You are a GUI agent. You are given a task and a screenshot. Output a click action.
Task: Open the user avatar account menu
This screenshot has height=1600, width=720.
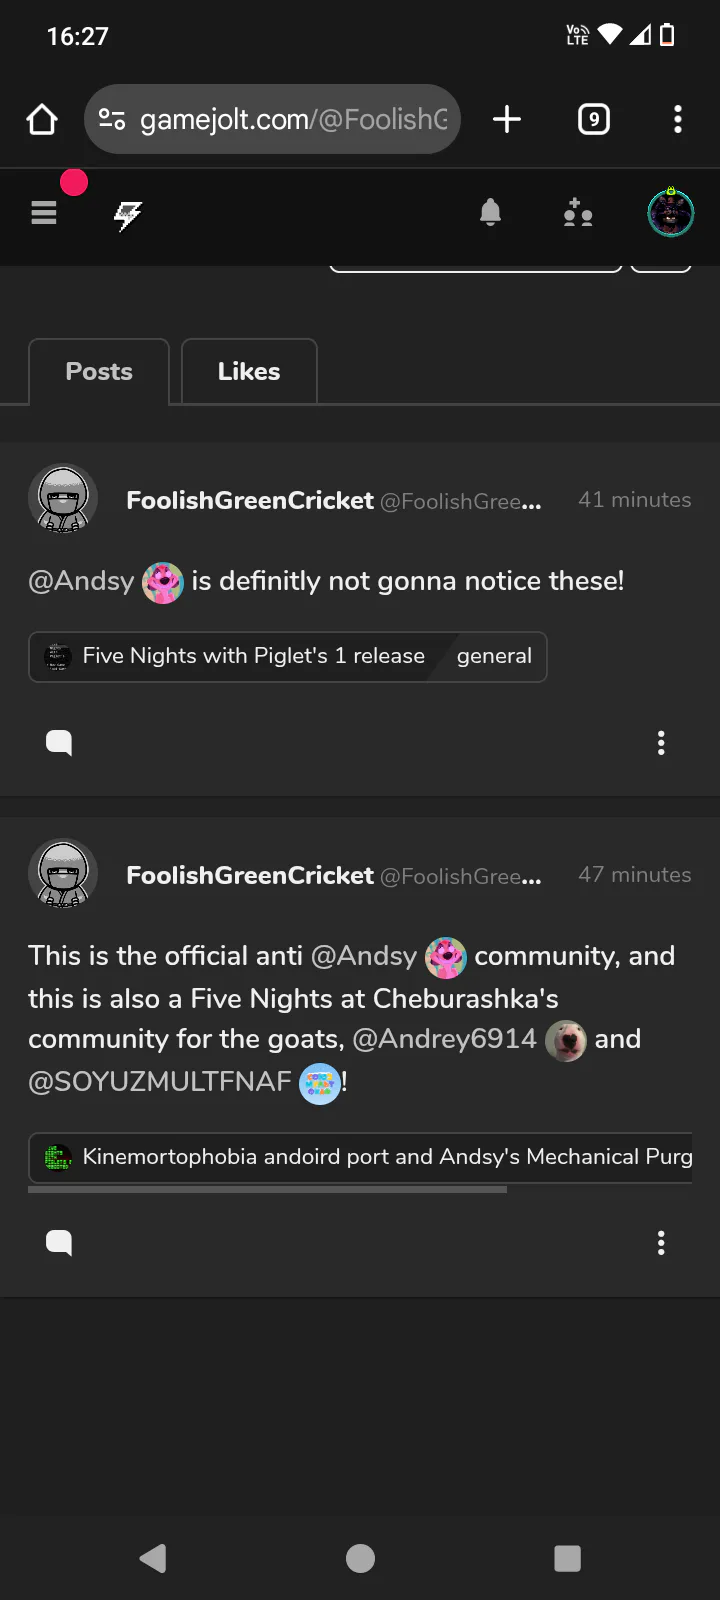670,212
